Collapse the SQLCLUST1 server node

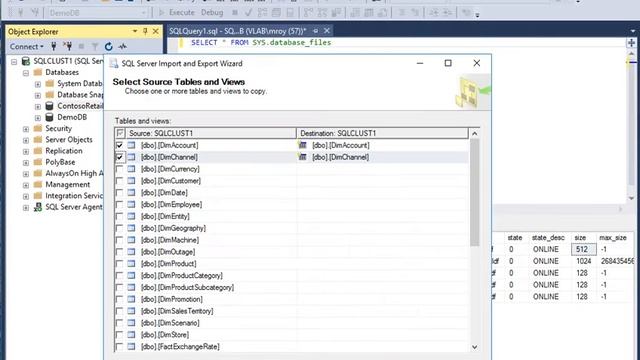[x=14, y=62]
